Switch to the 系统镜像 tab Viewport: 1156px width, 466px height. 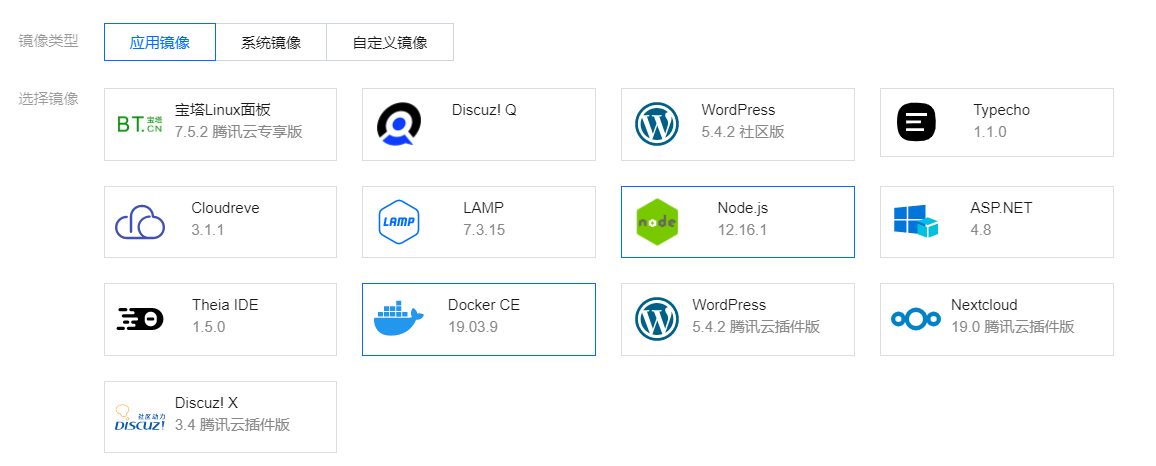[271, 42]
